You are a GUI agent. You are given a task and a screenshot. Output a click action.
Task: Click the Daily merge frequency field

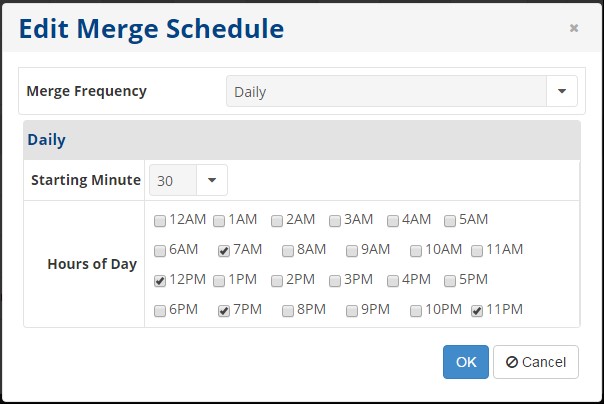coord(386,91)
